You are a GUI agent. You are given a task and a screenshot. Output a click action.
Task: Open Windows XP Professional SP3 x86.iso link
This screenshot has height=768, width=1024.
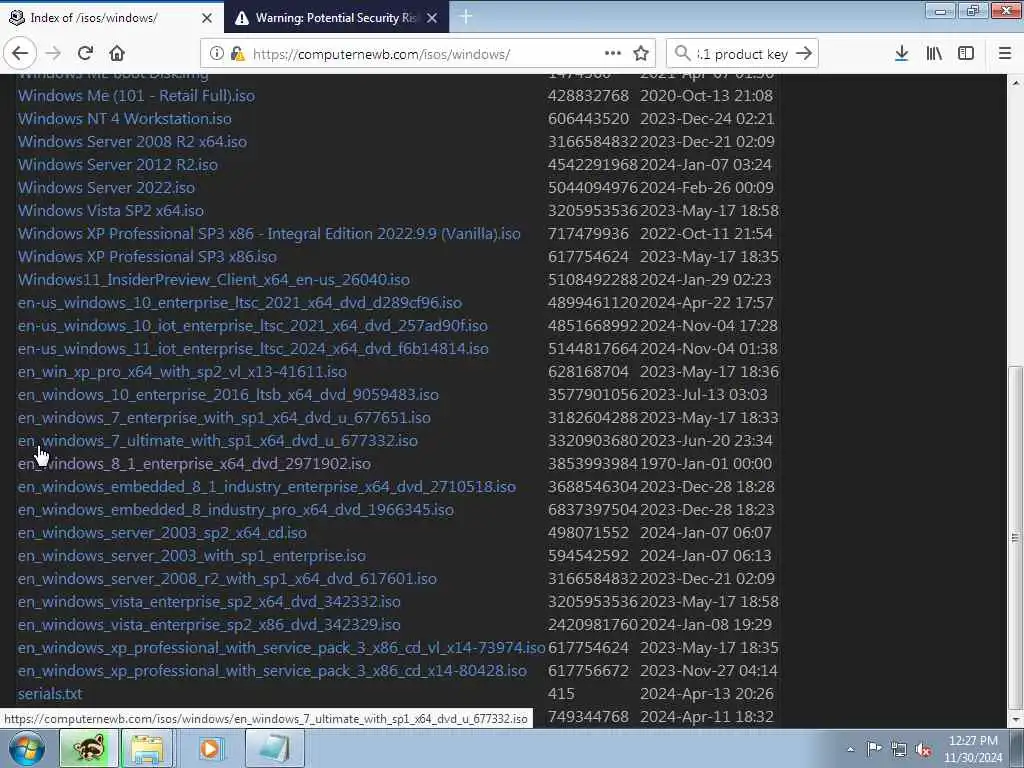(147, 257)
